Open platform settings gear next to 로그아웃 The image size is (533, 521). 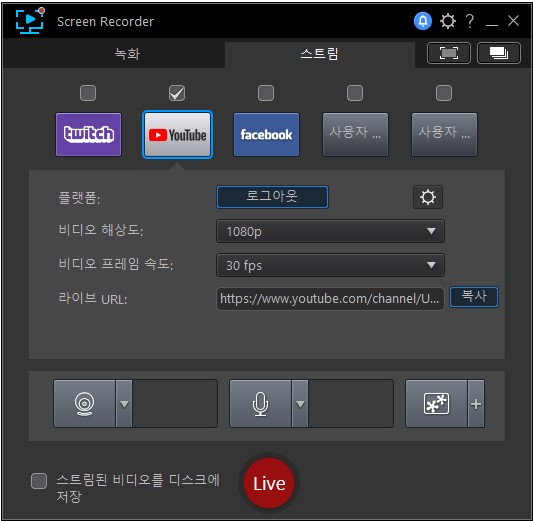[x=428, y=197]
